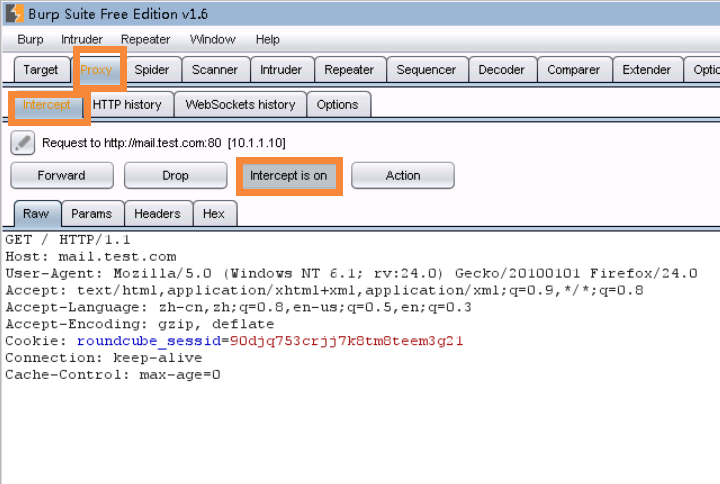Switch to the Hex view tab
Viewport: 720px width, 484px height.
point(214,214)
